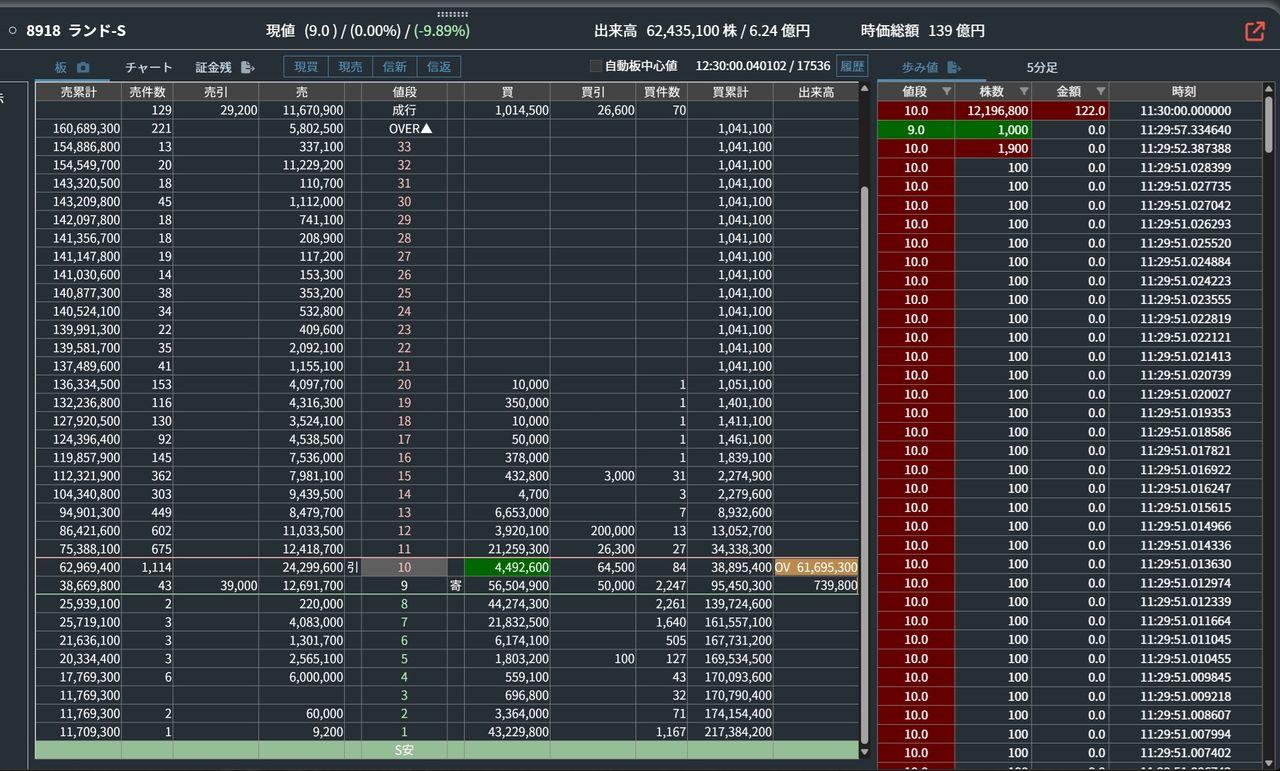The image size is (1280, 771).
Task: Select the 5分足 tab
Action: pyautogui.click(x=1041, y=67)
